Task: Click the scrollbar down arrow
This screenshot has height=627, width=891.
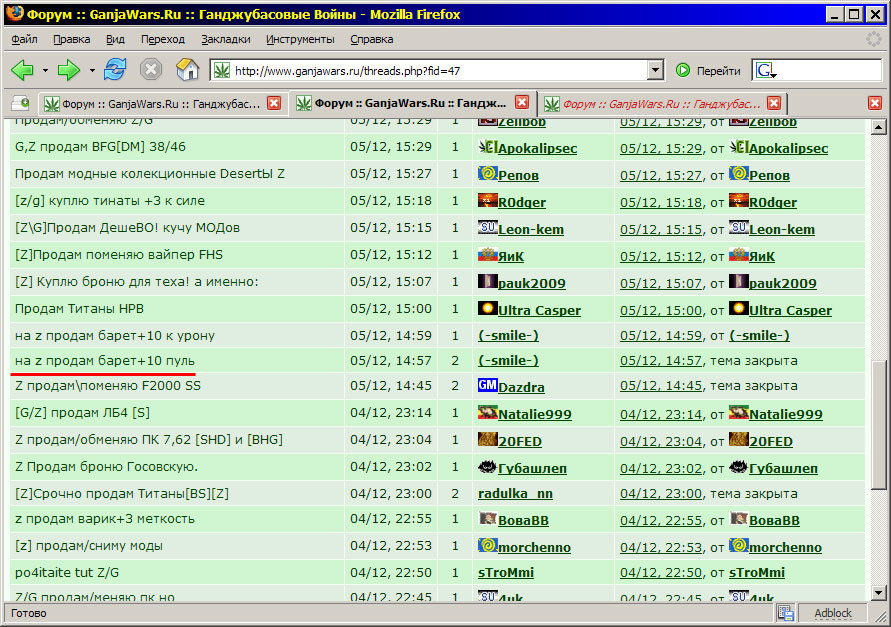Action: [878, 593]
